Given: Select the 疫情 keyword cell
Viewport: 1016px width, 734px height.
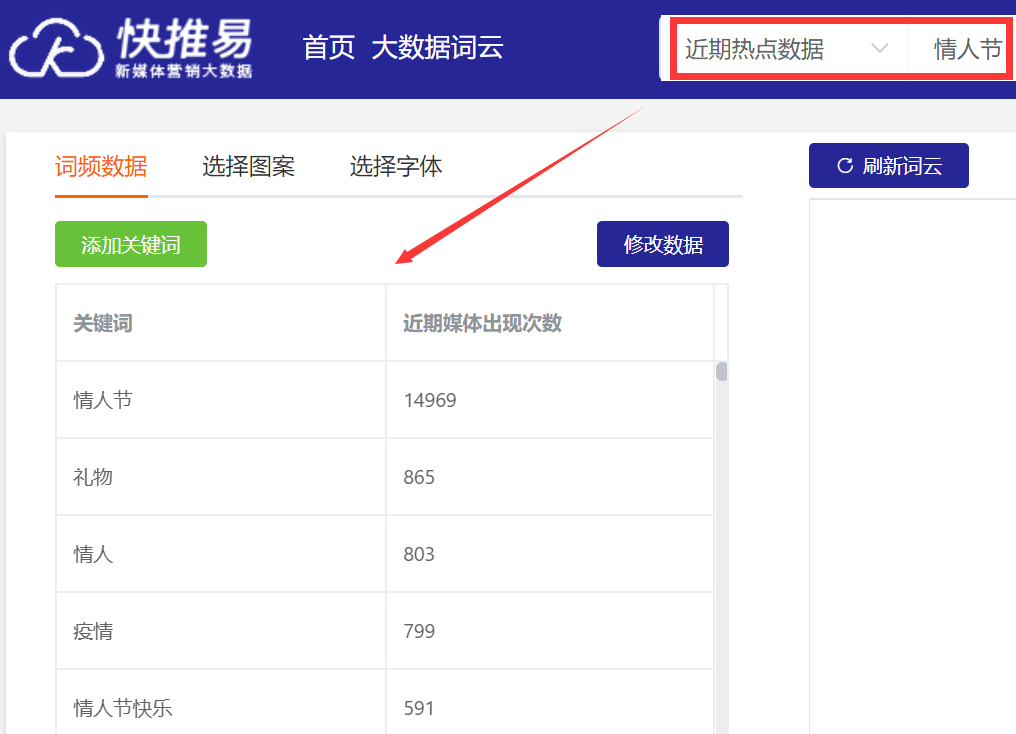Looking at the screenshot, I should [221, 631].
